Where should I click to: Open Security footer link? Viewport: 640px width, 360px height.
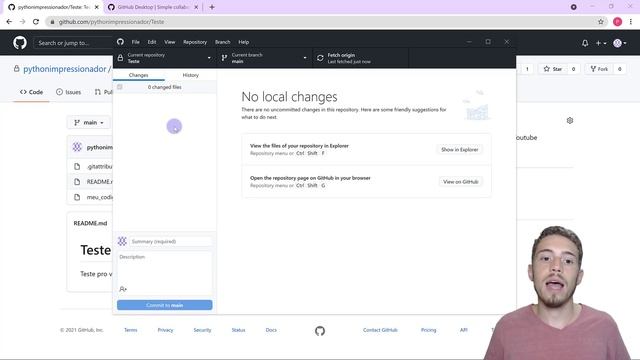point(202,330)
